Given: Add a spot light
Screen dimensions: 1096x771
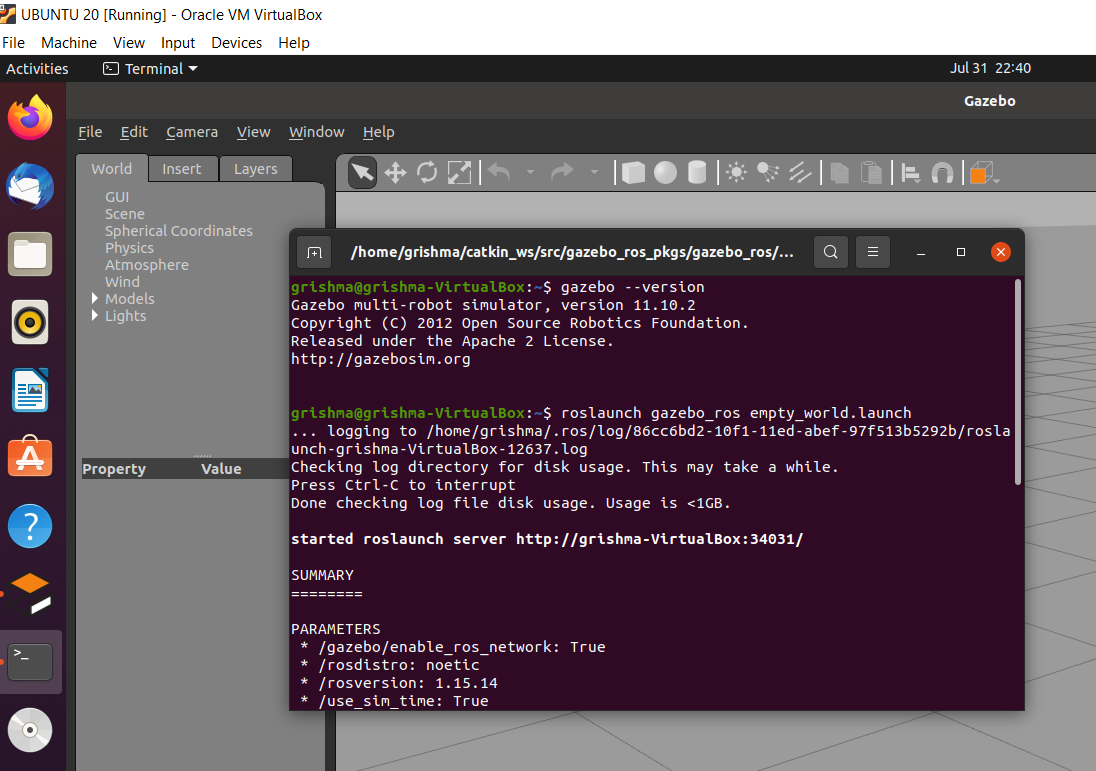Looking at the screenshot, I should 768,172.
